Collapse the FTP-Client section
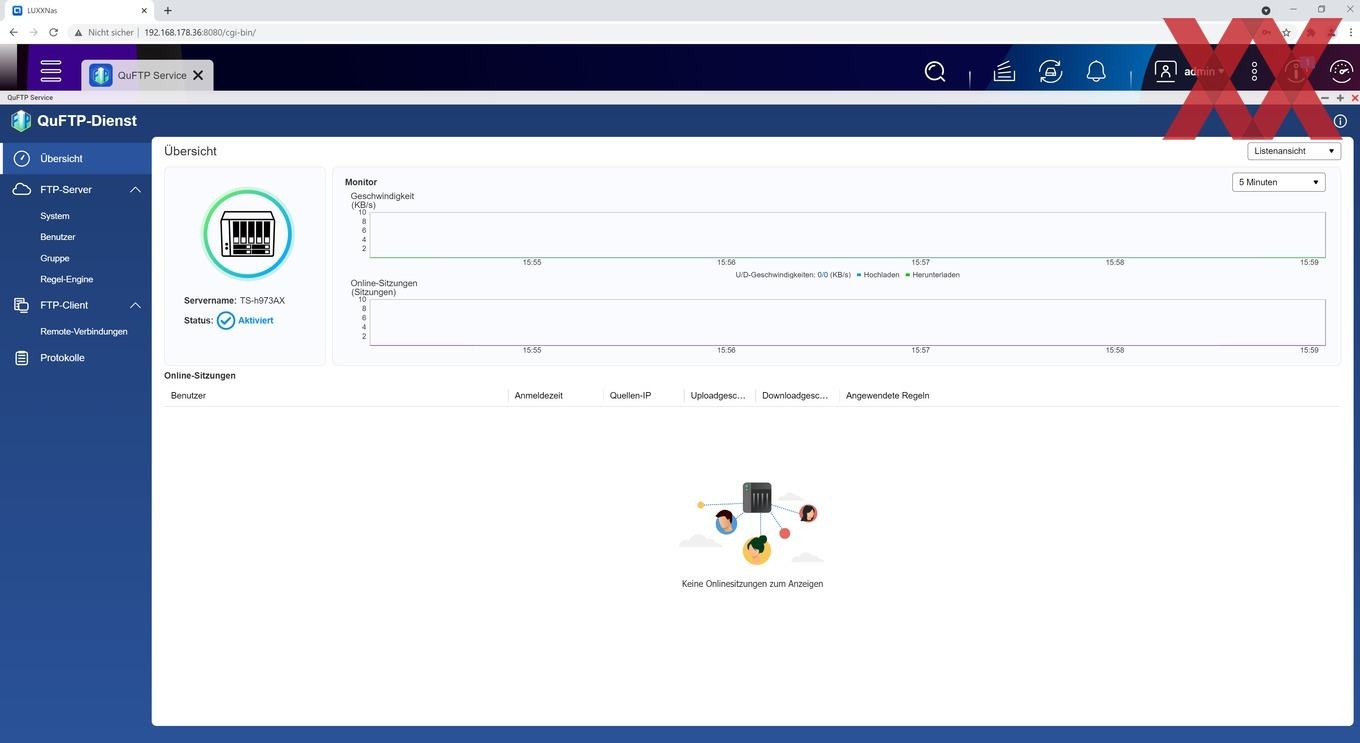This screenshot has height=743, width=1360. click(x=135, y=305)
